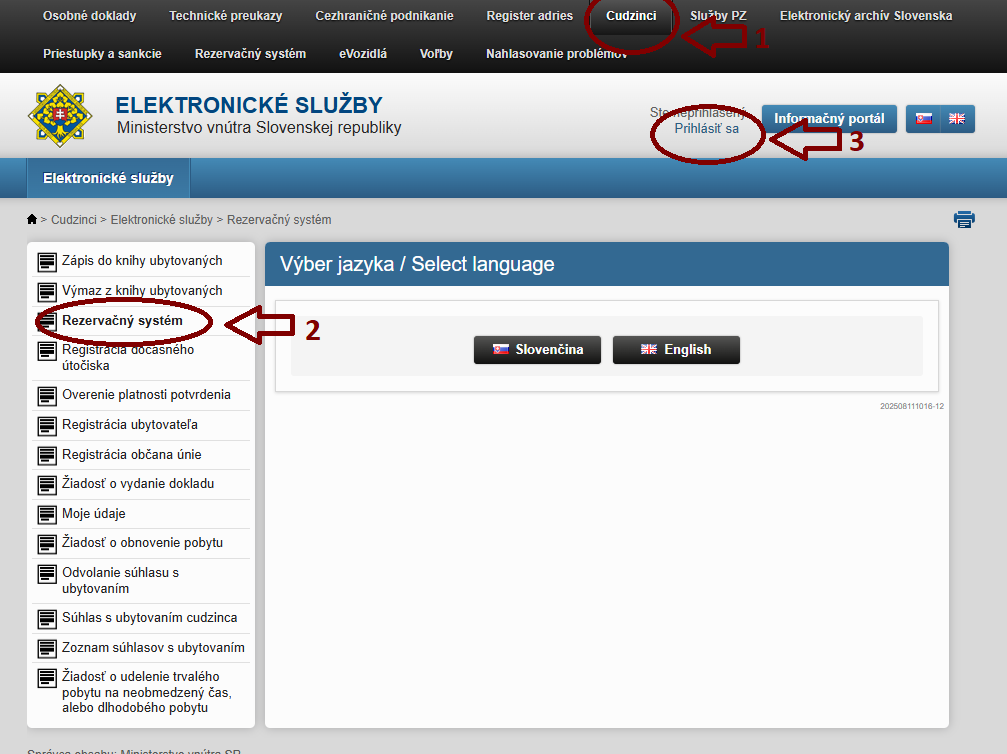Select the Slovenčina language button
This screenshot has width=1007, height=754.
point(536,350)
